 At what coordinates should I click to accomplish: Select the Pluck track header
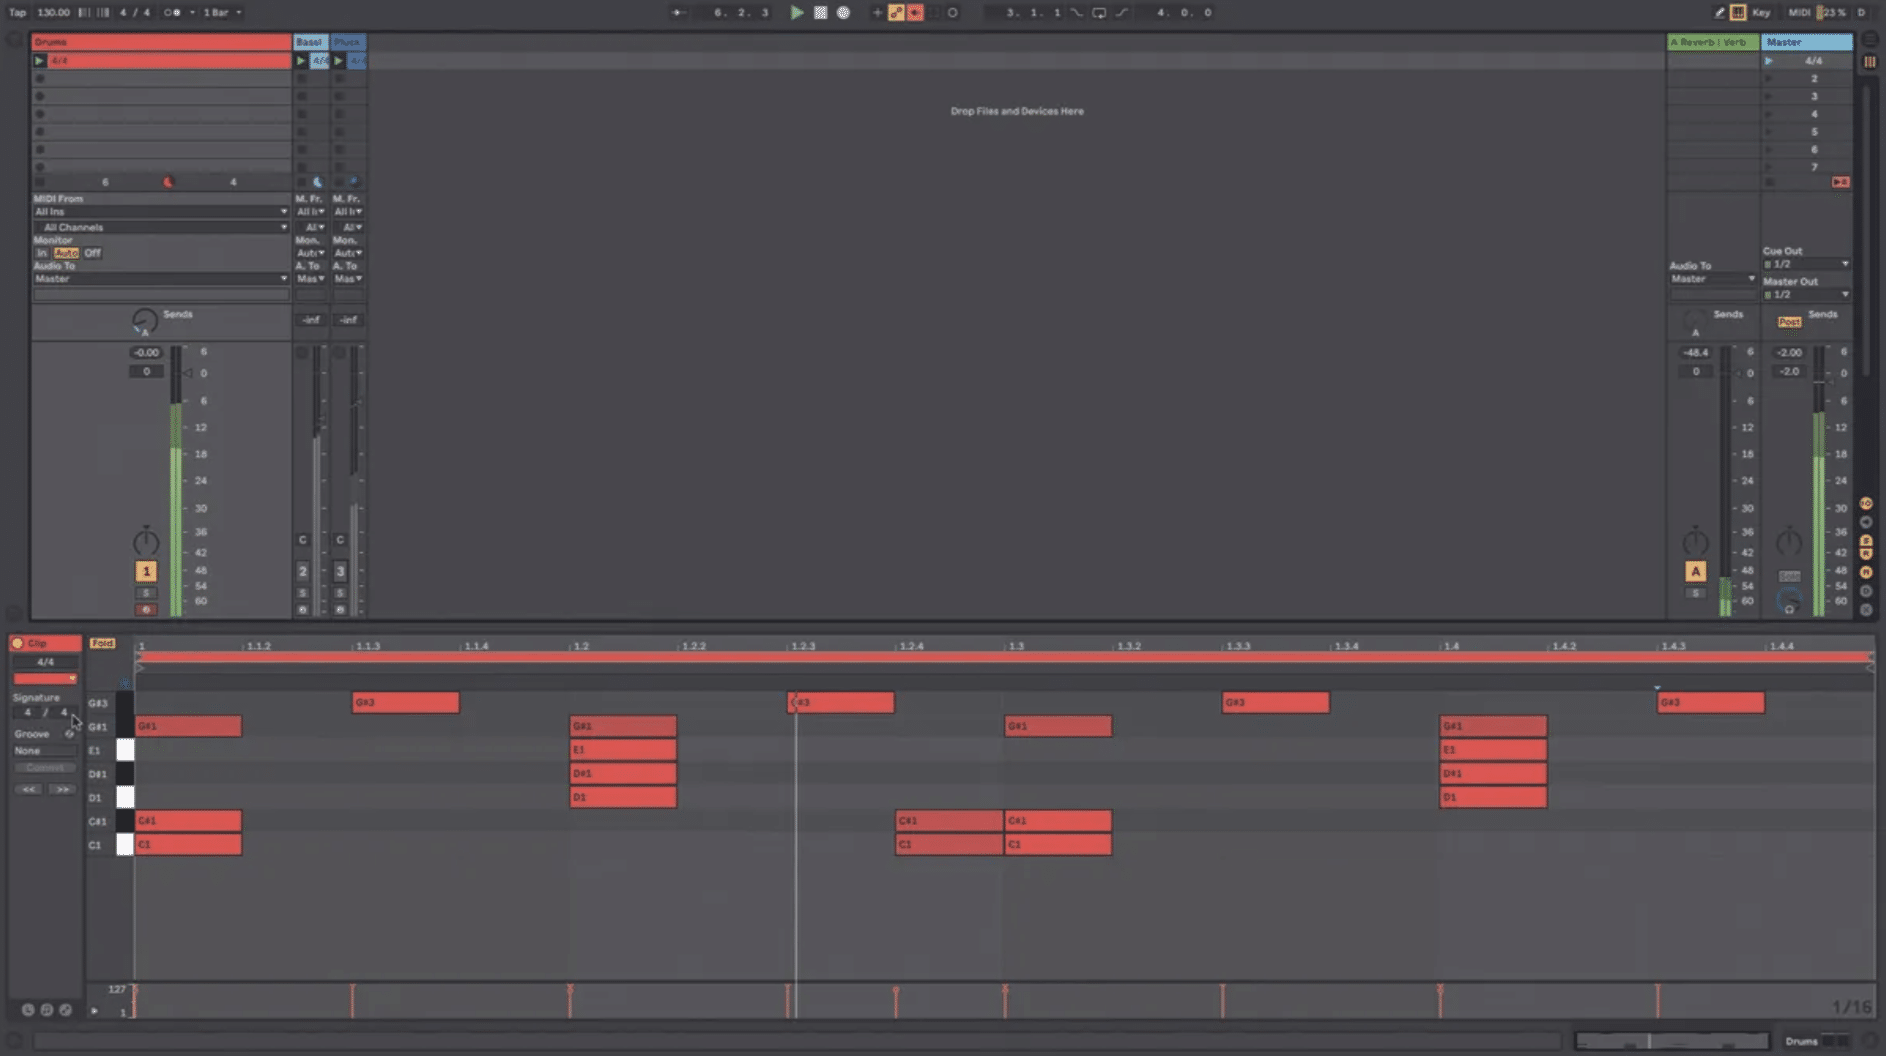348,42
